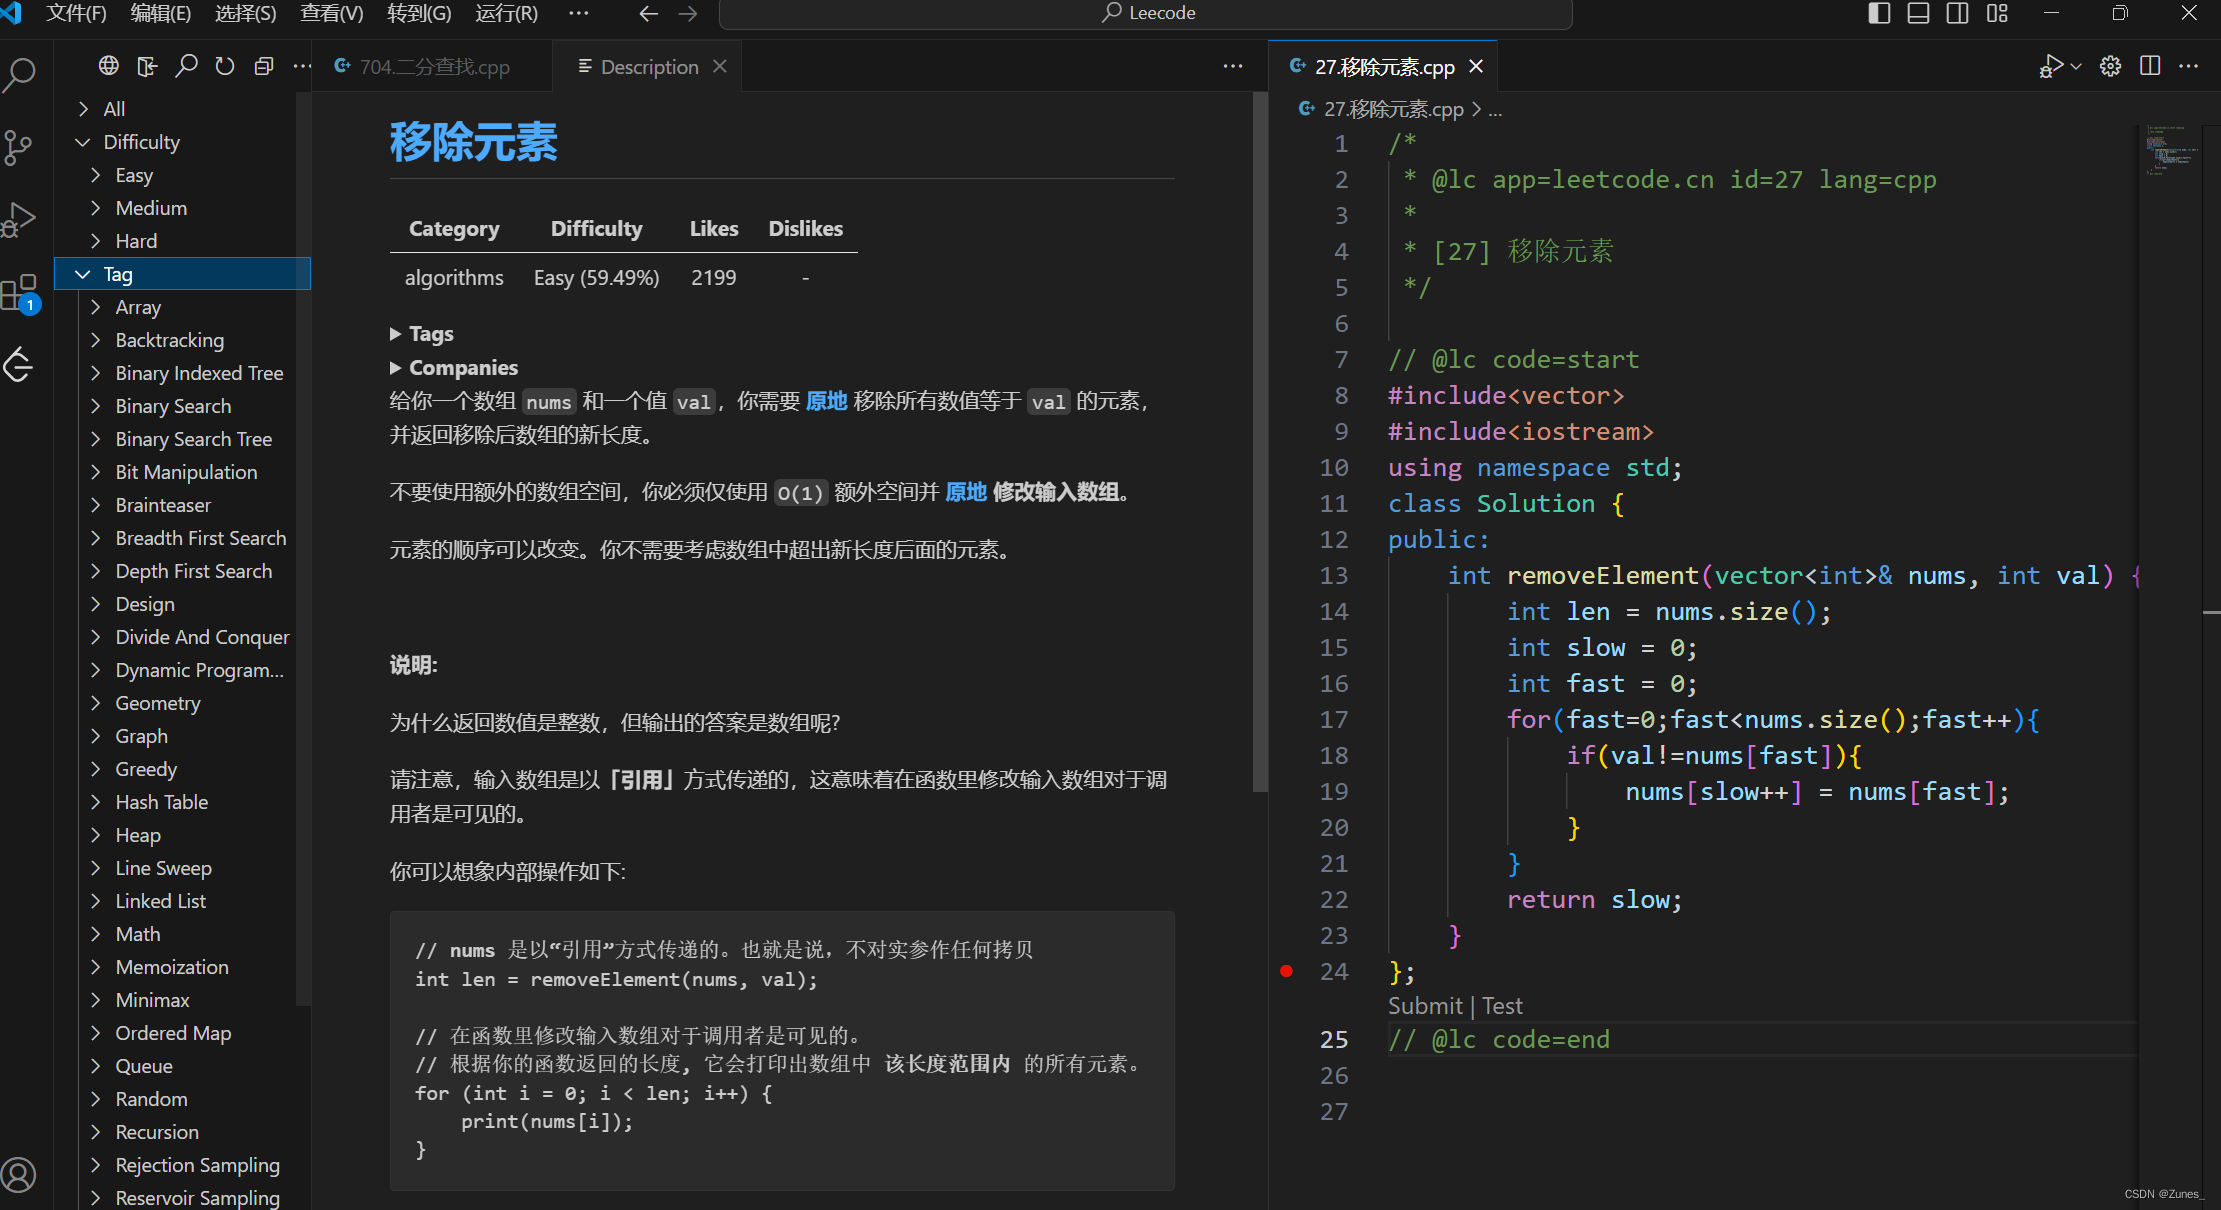
Task: Expand the Medium difficulty node
Action: coord(180,208)
